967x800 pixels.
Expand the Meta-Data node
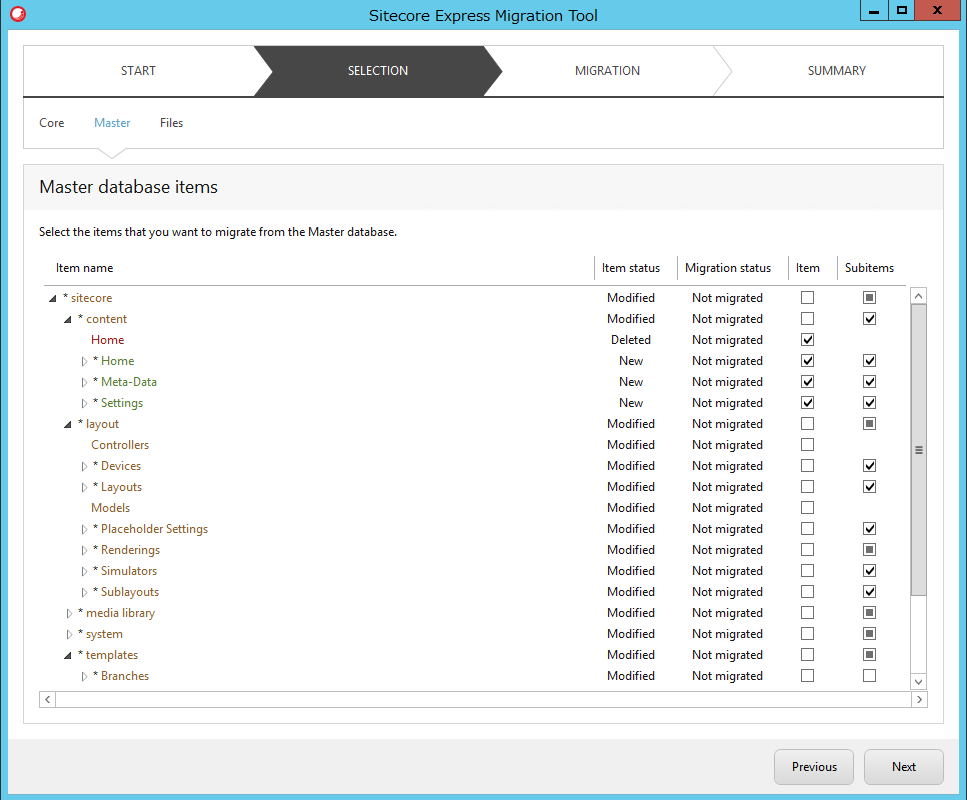click(x=84, y=382)
